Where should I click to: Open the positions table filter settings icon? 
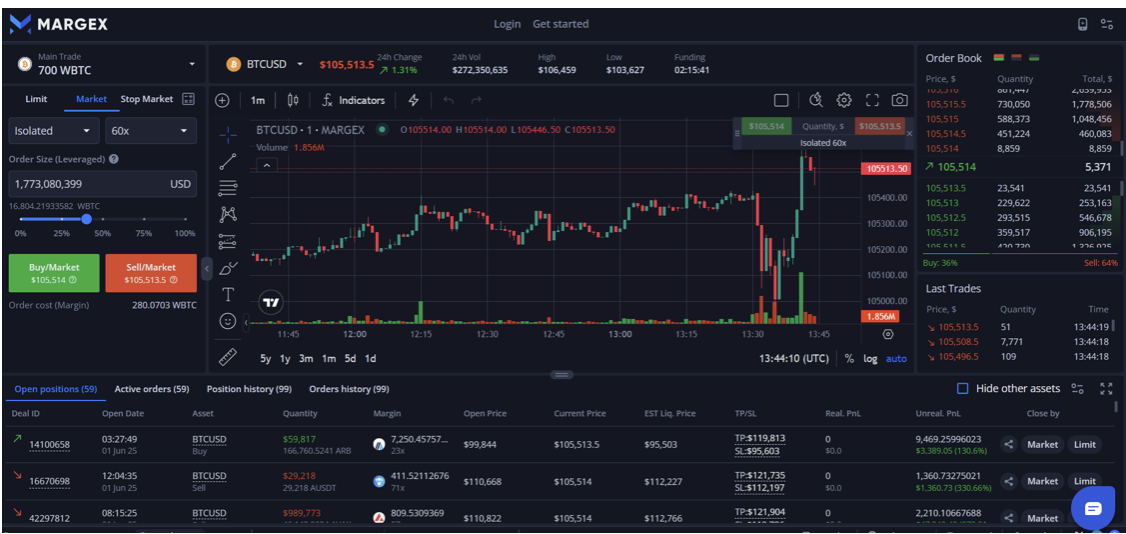(1077, 388)
